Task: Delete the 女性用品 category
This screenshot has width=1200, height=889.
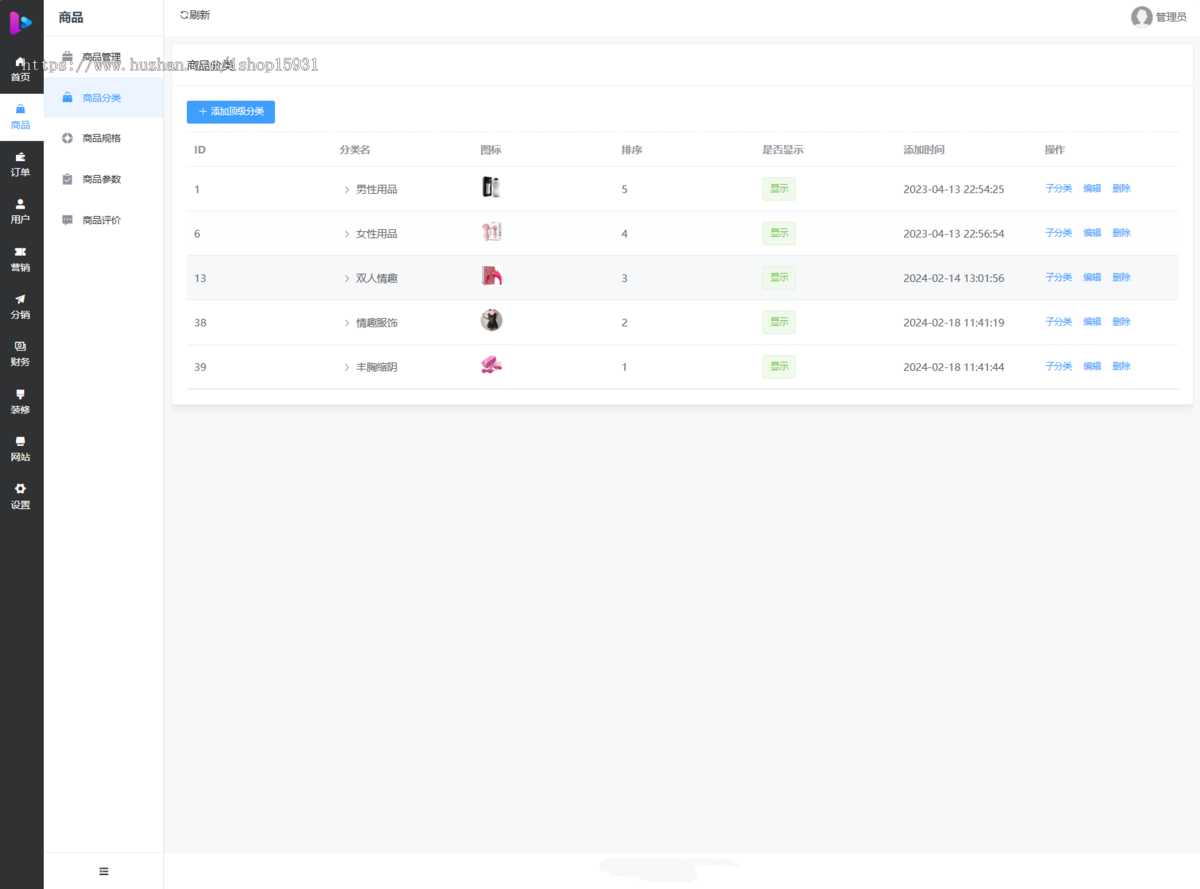Action: 1121,233
